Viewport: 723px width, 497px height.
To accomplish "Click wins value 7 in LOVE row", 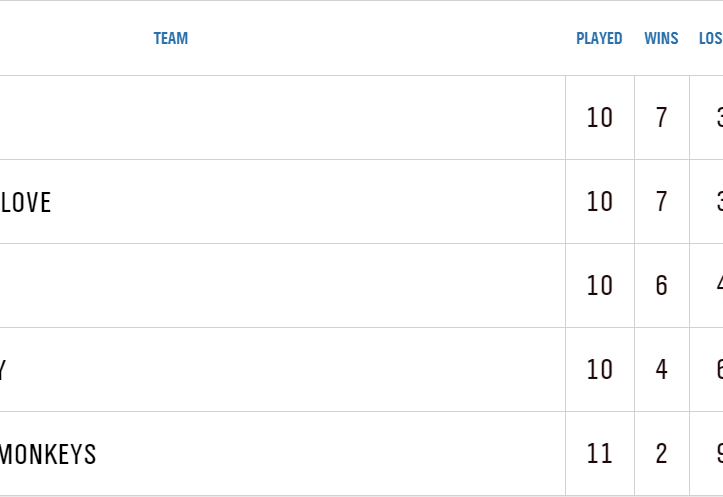I will coord(661,202).
